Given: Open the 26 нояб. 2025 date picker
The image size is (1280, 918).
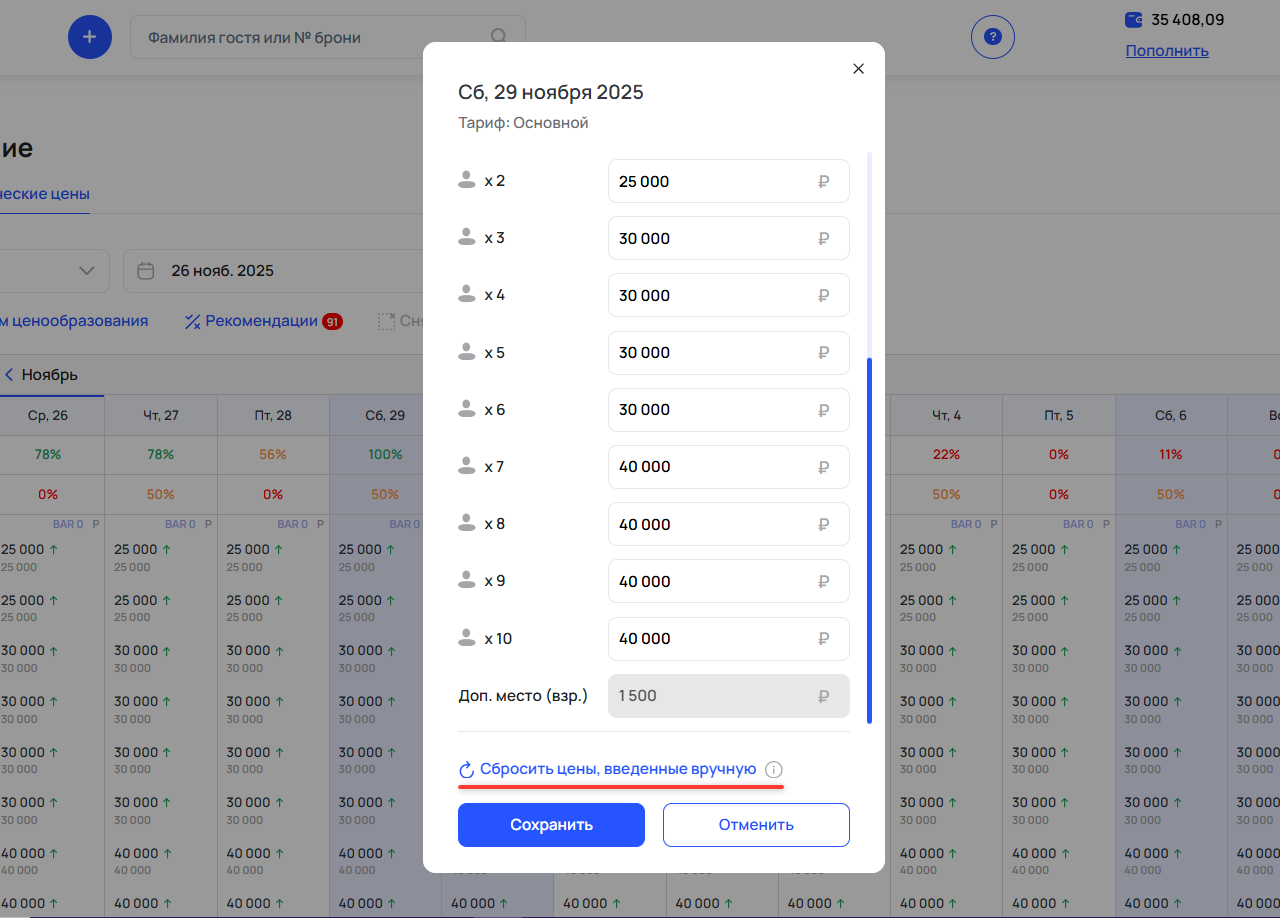Looking at the screenshot, I should coord(222,271).
